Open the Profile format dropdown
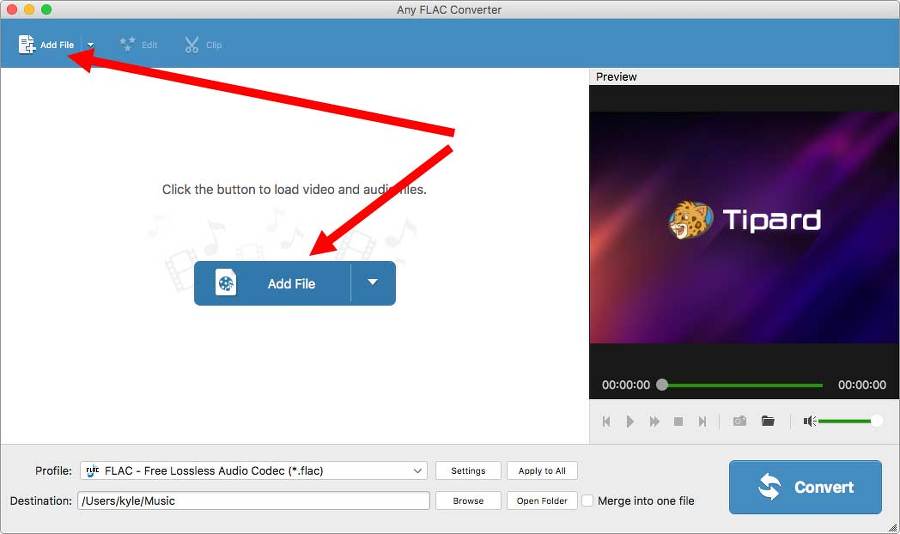The width and height of the screenshot is (900, 534). point(254,470)
